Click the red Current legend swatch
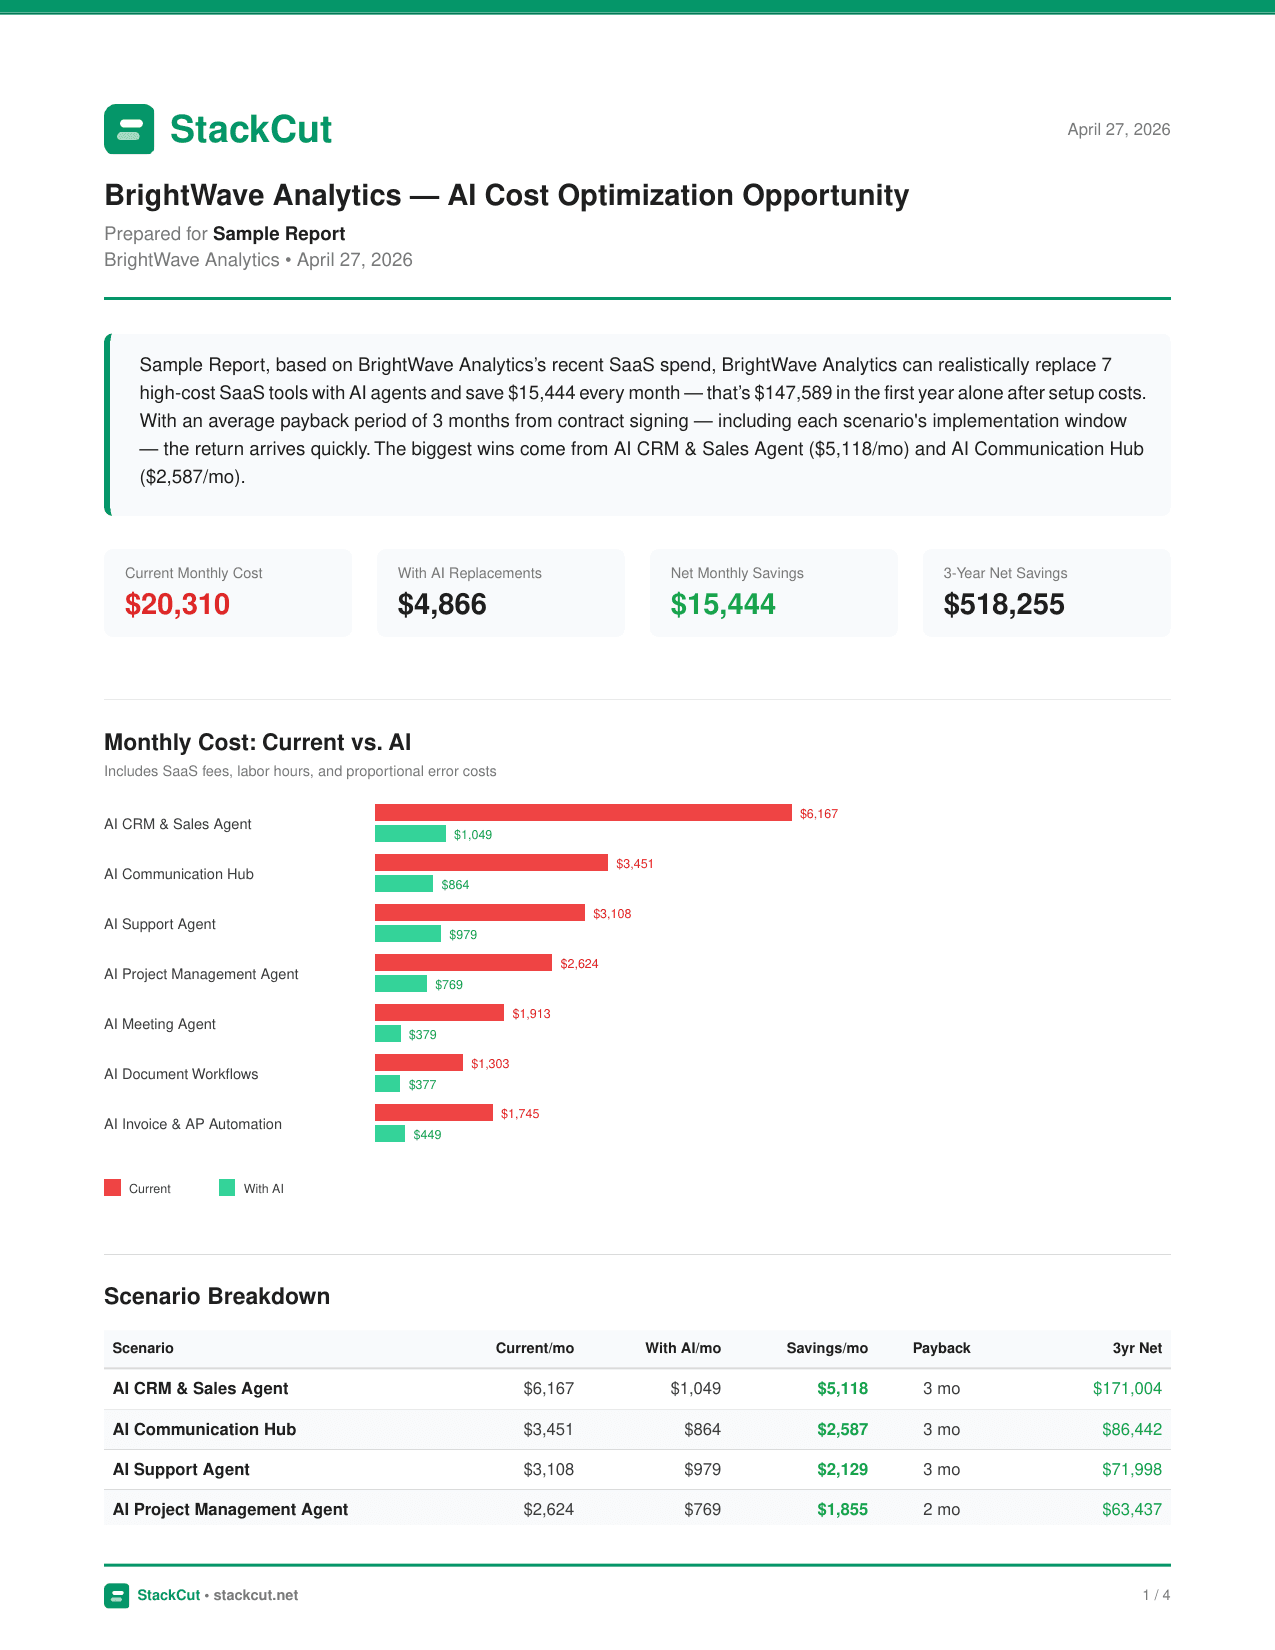Screen dimensions: 1275x1650 pos(112,1188)
